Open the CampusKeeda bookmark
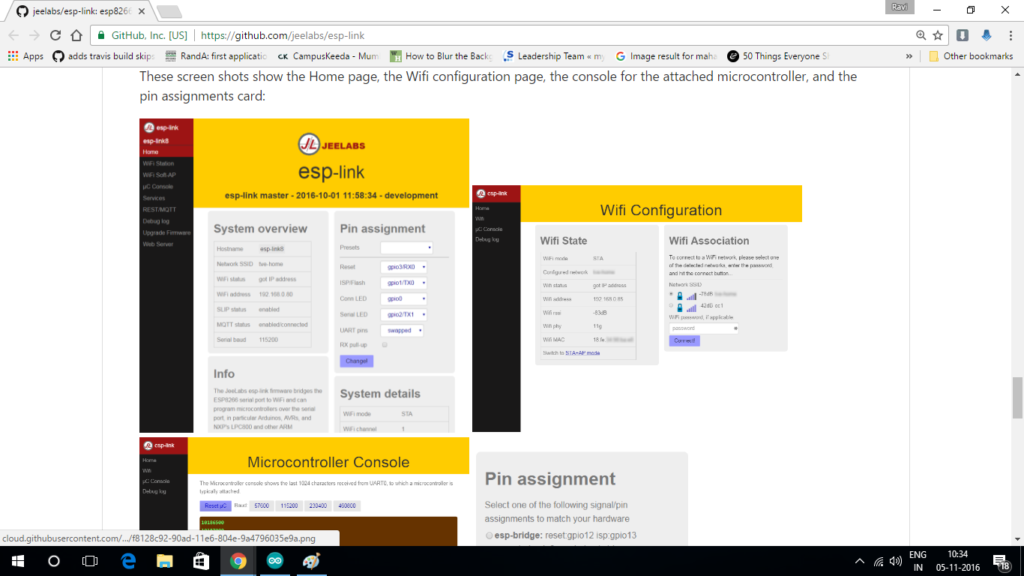1024x576 pixels. click(328, 56)
